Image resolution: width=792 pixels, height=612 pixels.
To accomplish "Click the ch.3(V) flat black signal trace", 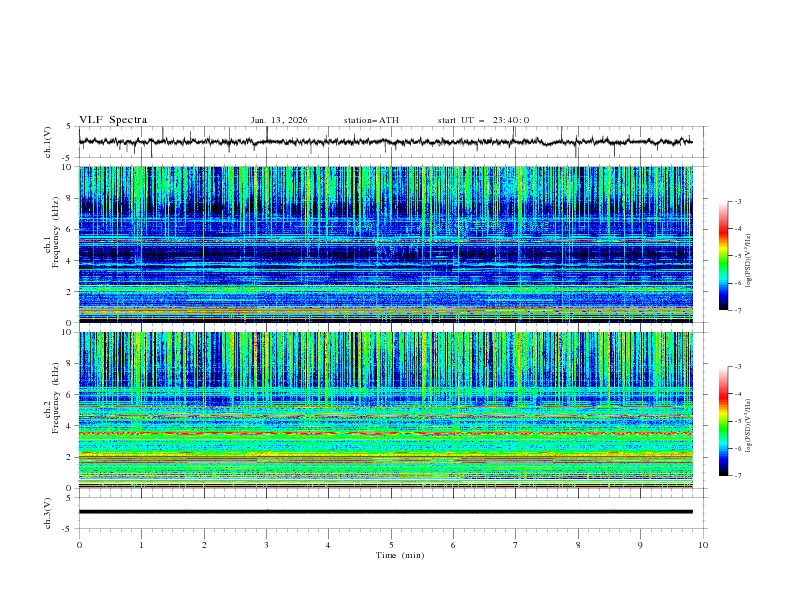I will pyautogui.click(x=385, y=512).
